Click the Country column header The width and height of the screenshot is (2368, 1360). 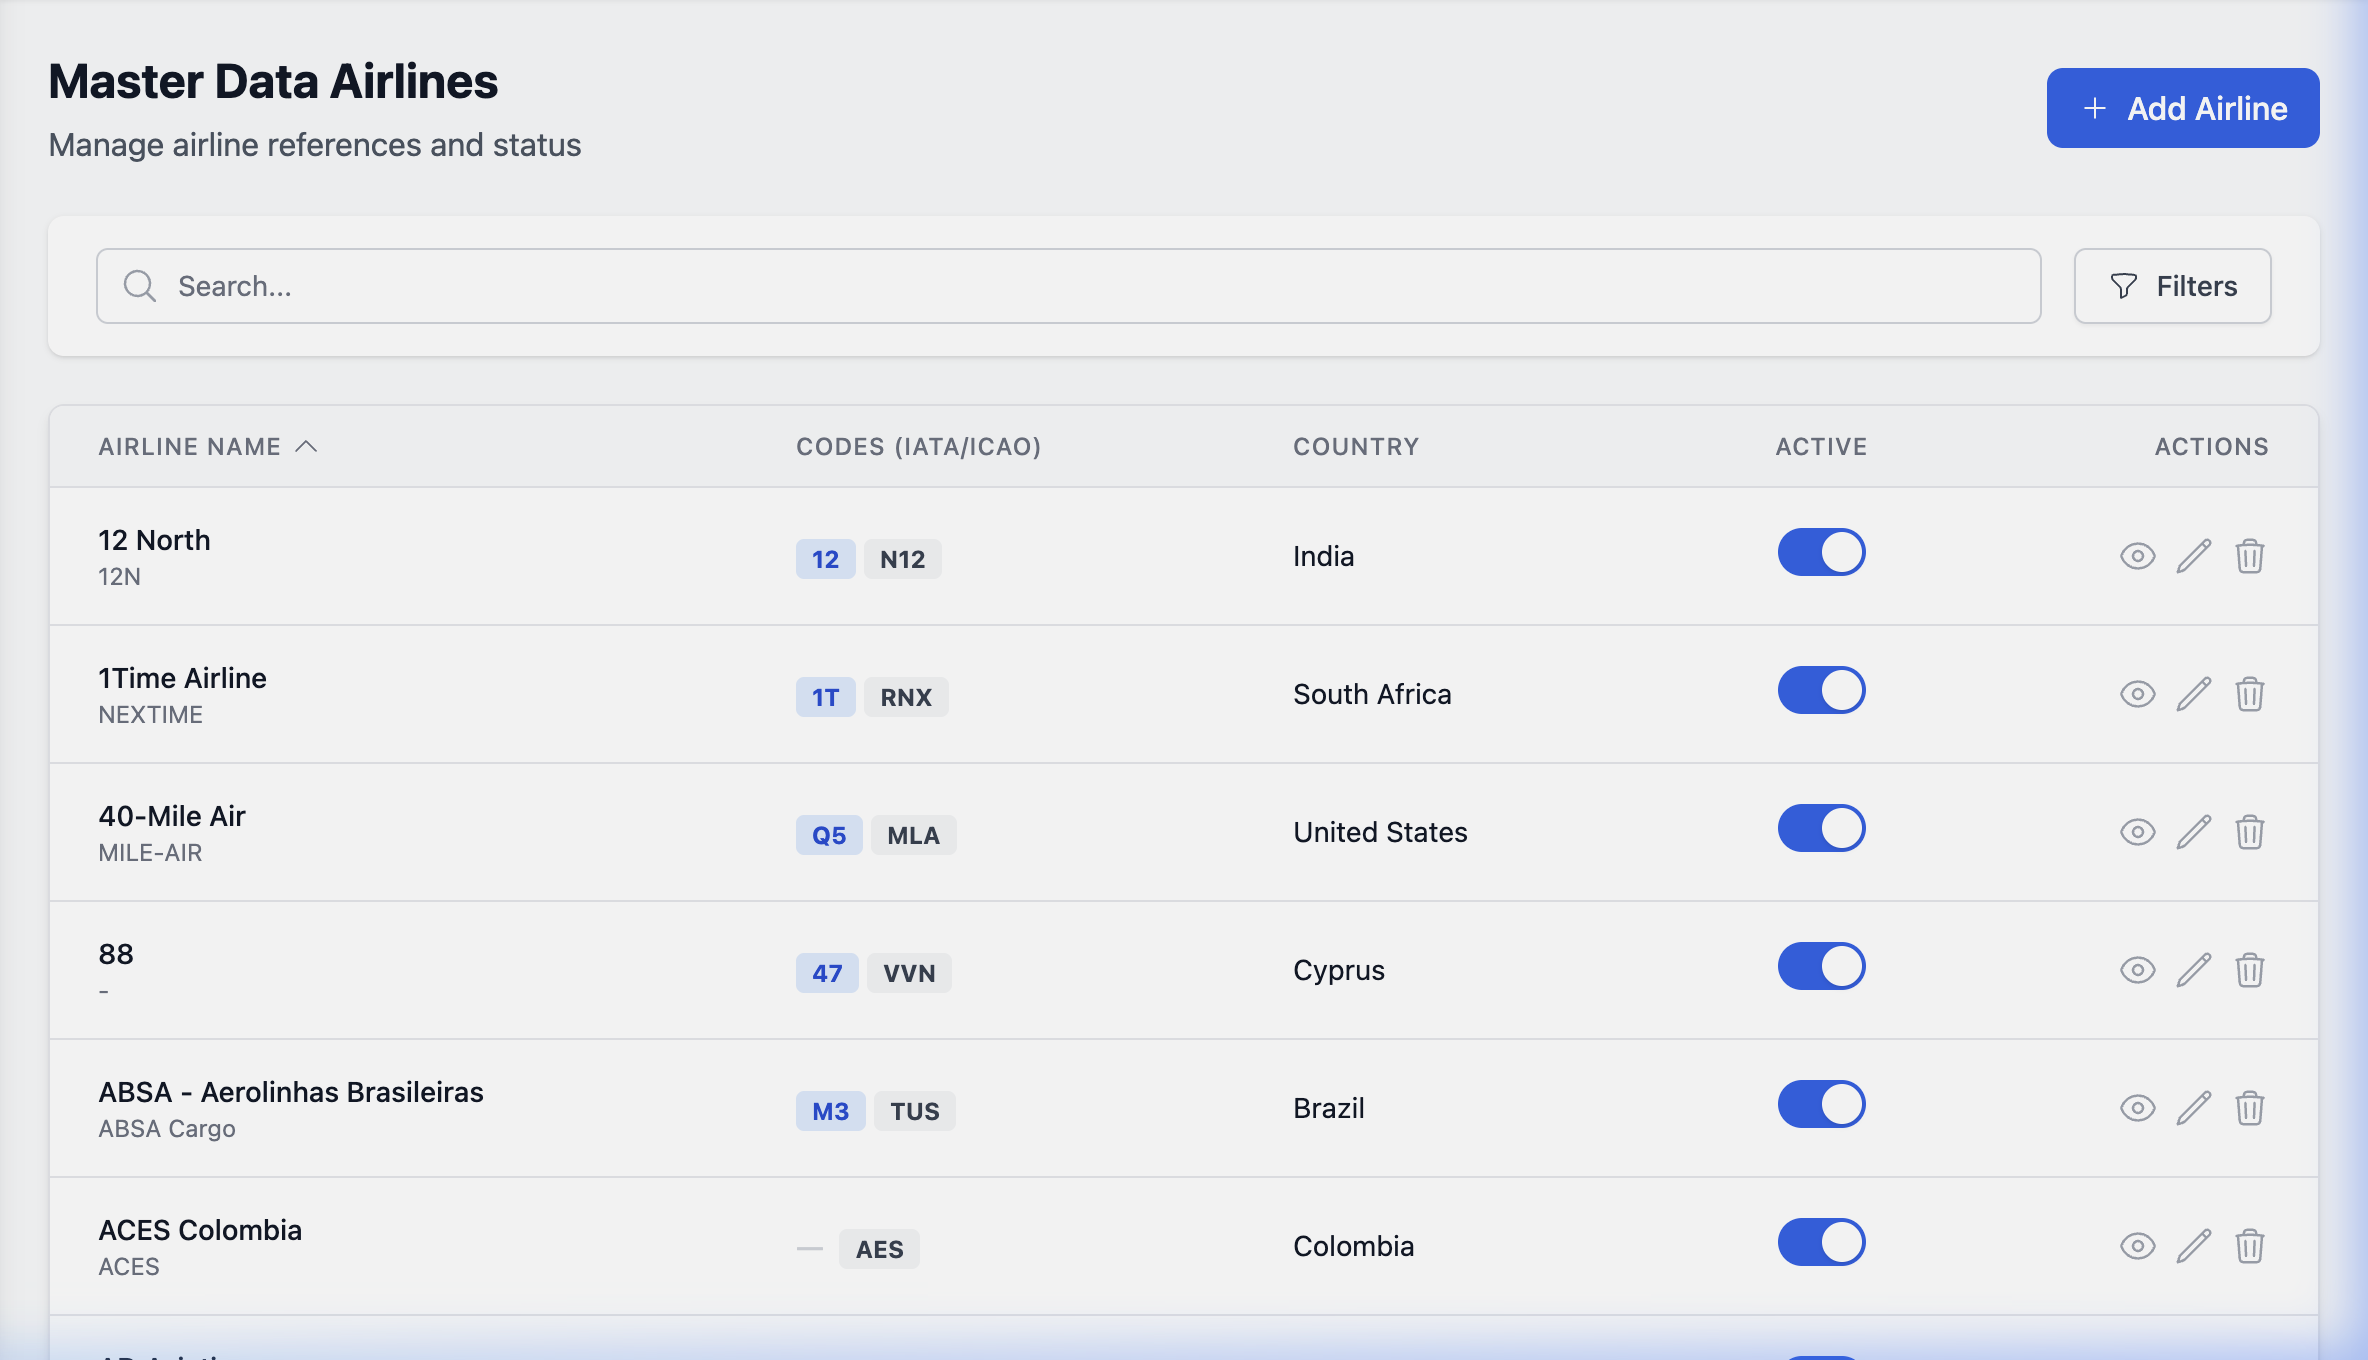point(1356,447)
